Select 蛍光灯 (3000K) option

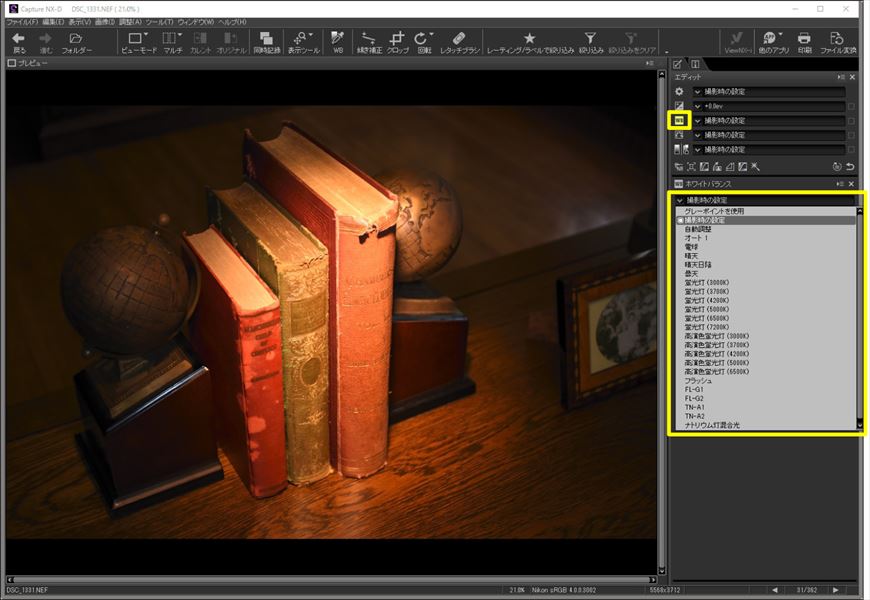pyautogui.click(x=766, y=283)
